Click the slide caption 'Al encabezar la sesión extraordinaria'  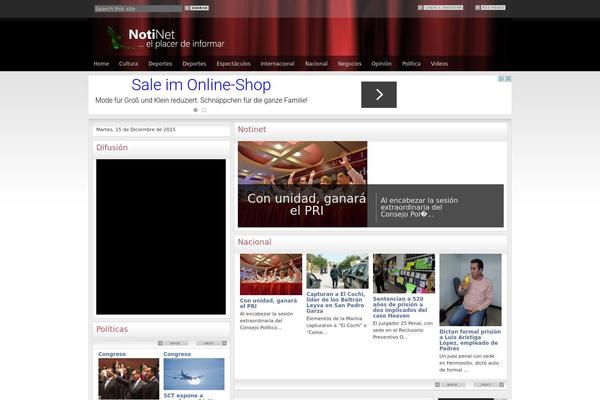coord(419,207)
